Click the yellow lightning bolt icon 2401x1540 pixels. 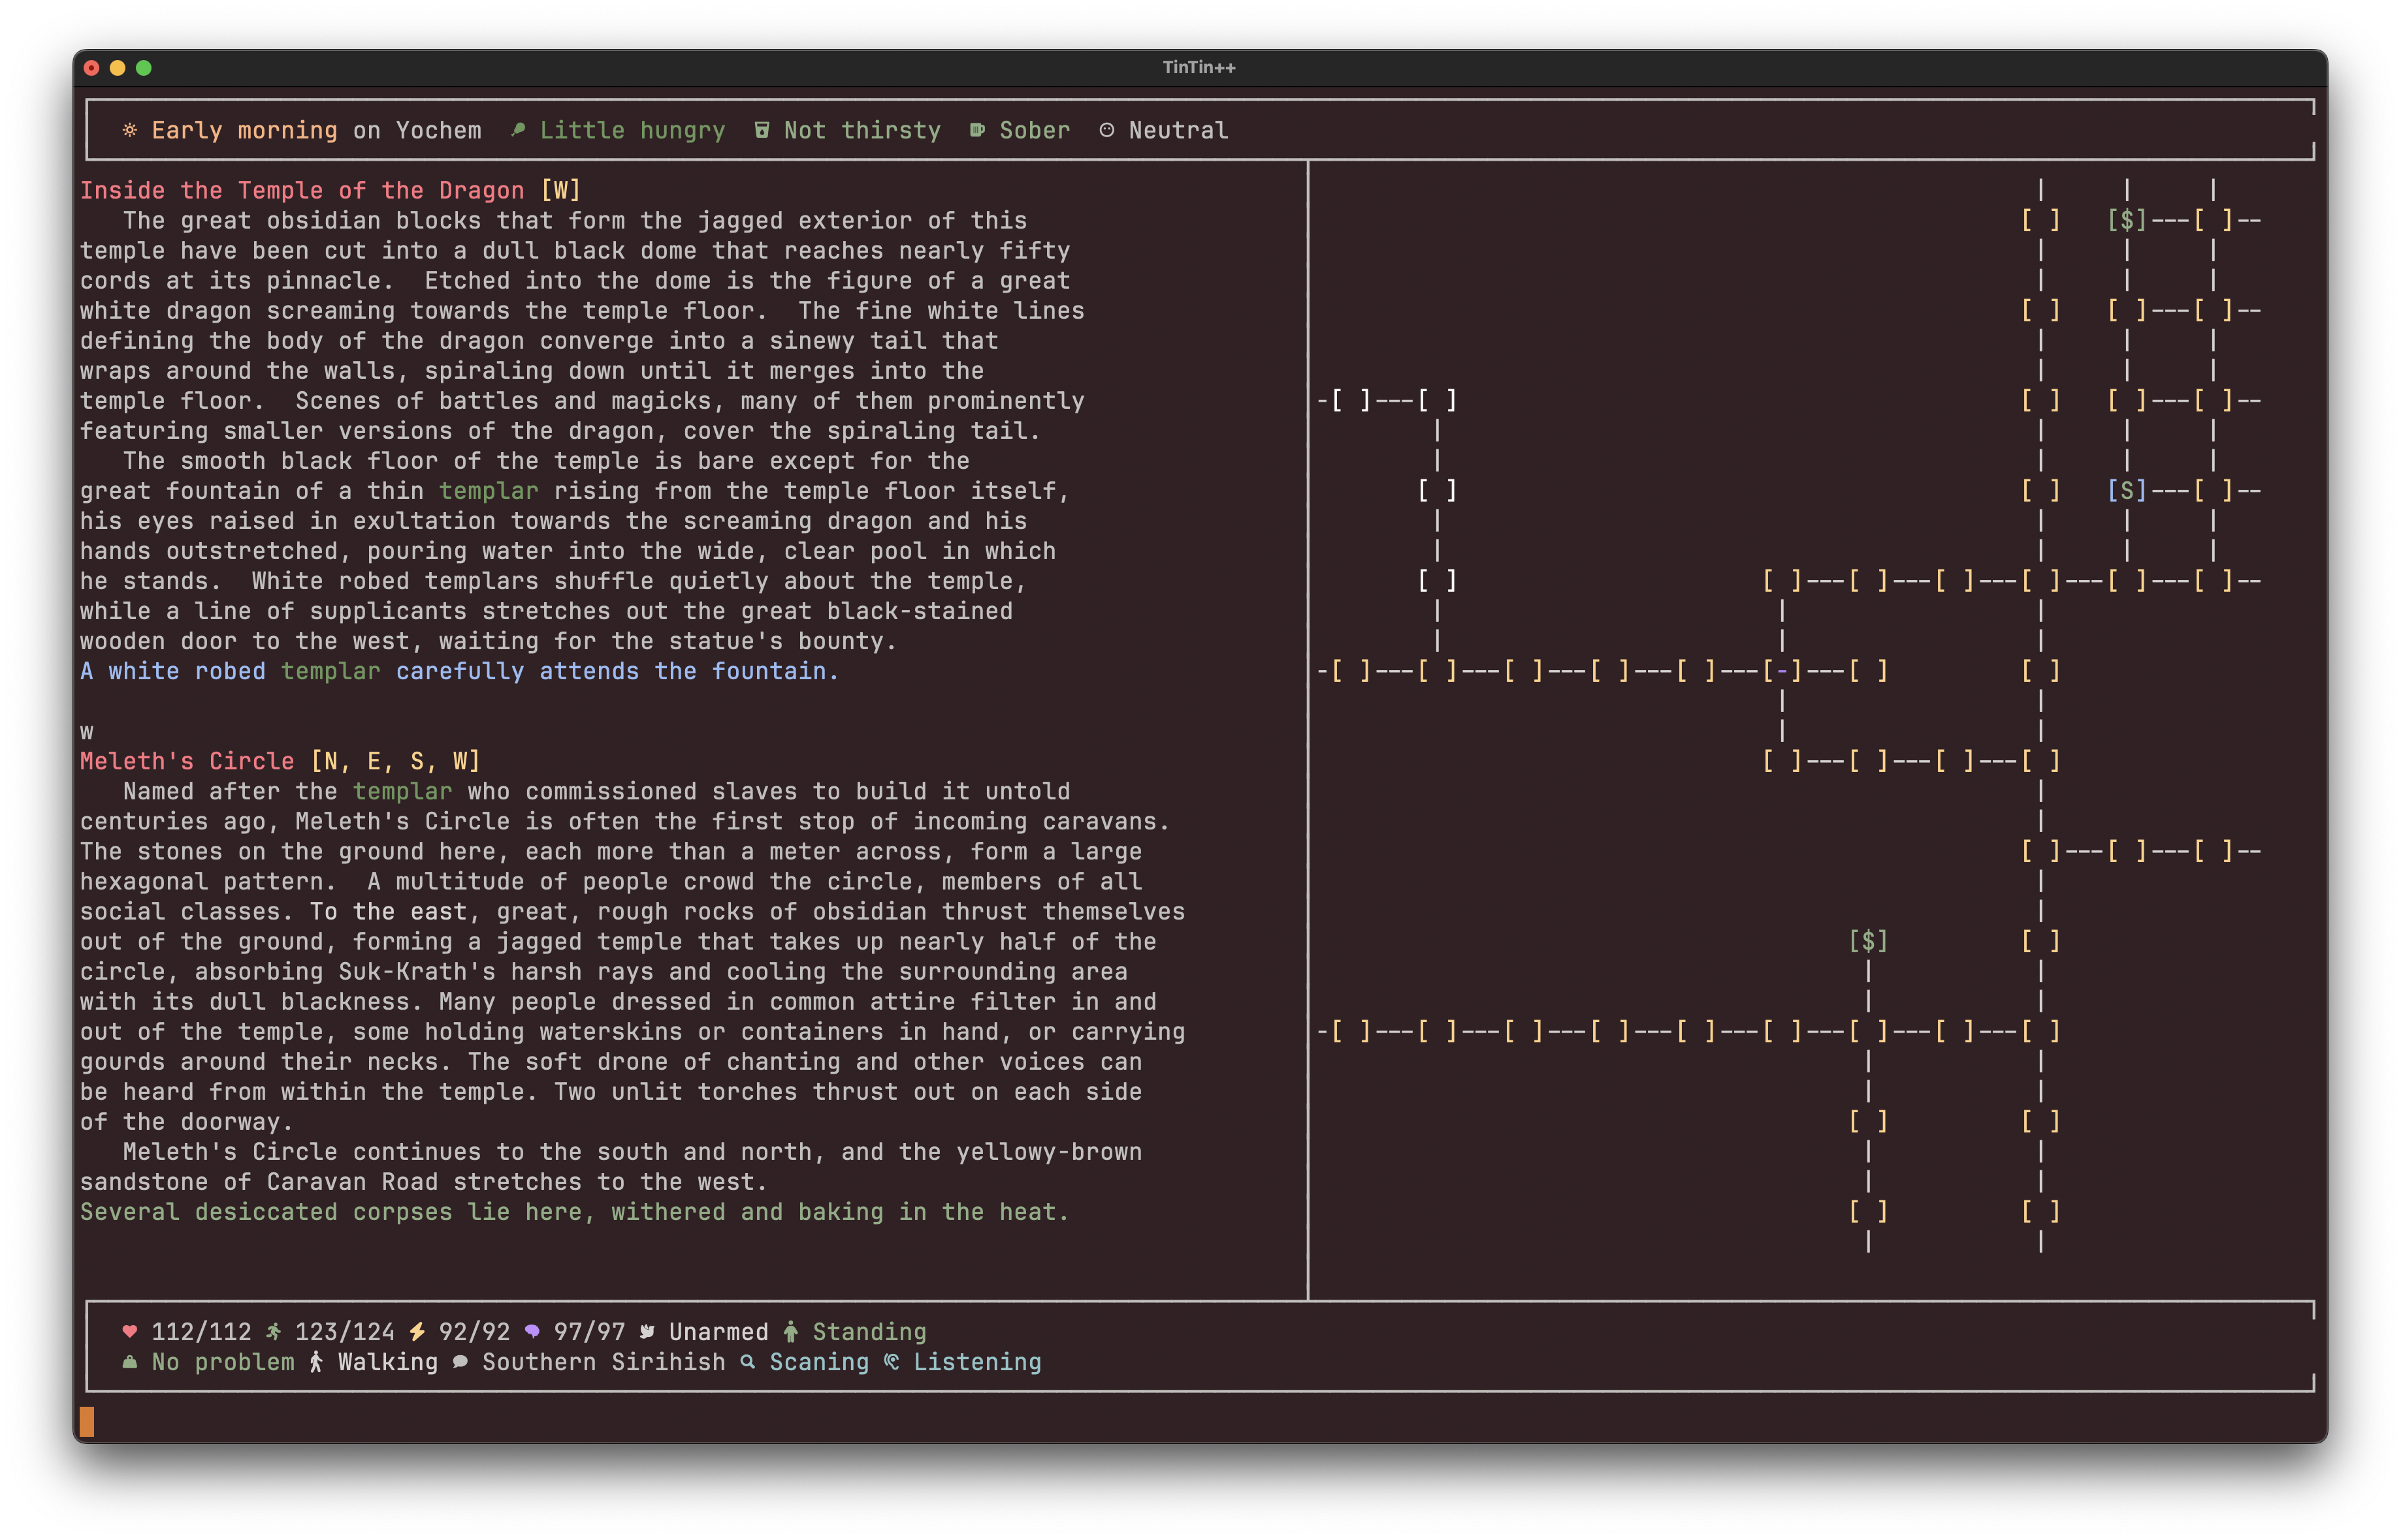(417, 1332)
